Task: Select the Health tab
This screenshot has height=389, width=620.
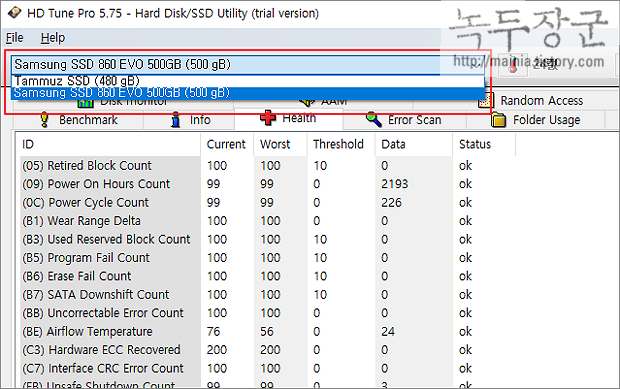Action: [288, 118]
